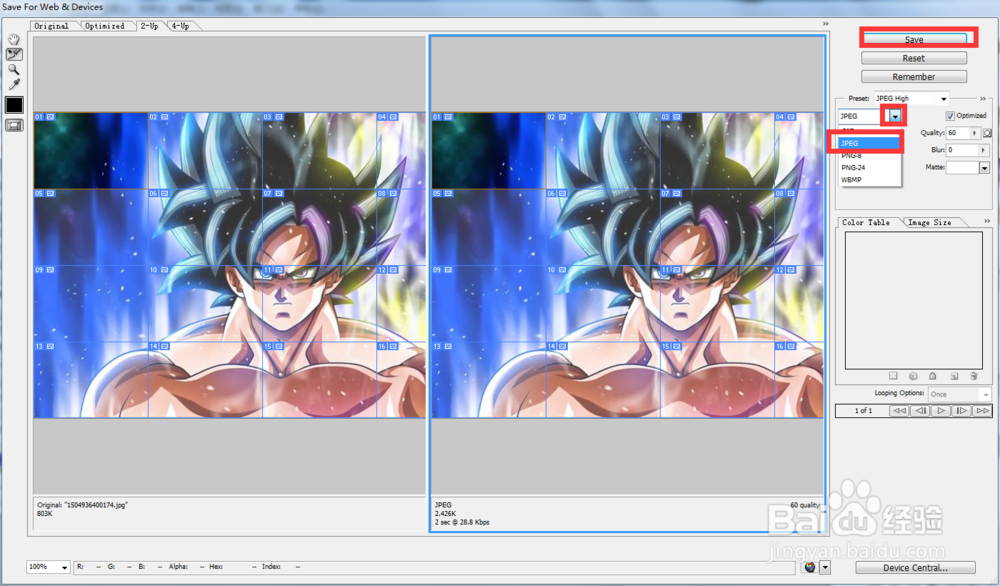Select slice 06 in the original preview
1000x586 pixels.
click(x=205, y=227)
